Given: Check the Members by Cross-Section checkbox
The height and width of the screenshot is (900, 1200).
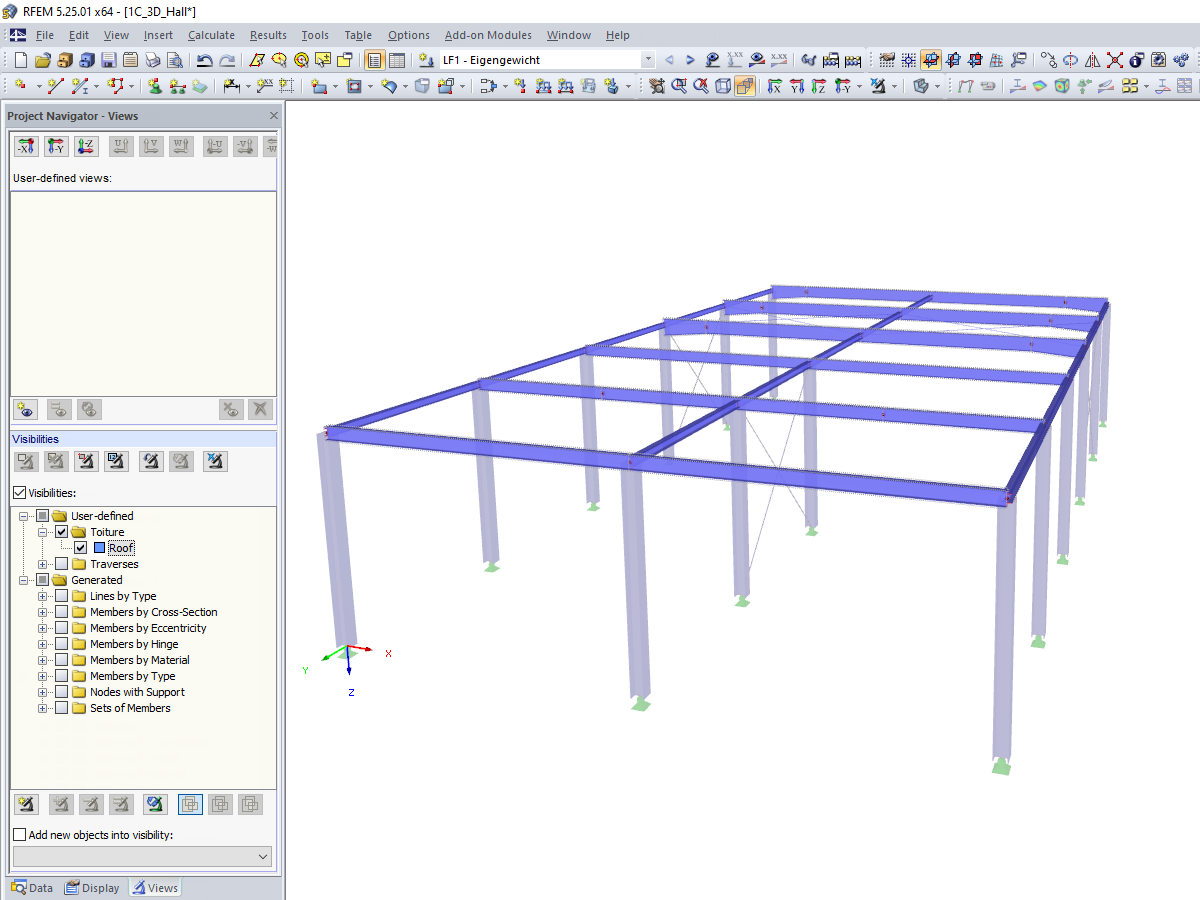Looking at the screenshot, I should 62,612.
